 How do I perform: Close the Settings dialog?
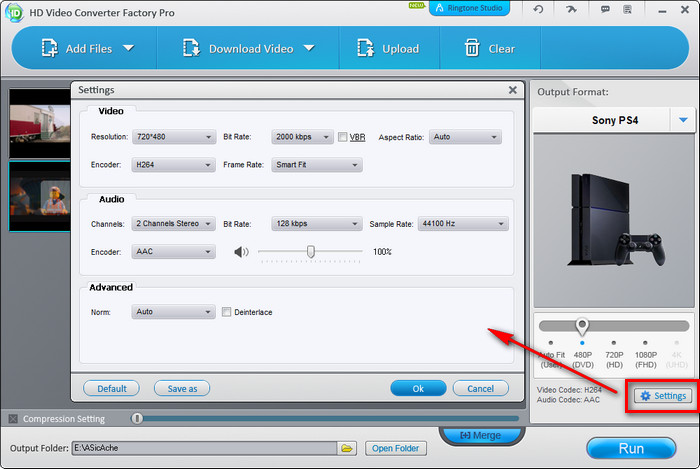point(512,90)
